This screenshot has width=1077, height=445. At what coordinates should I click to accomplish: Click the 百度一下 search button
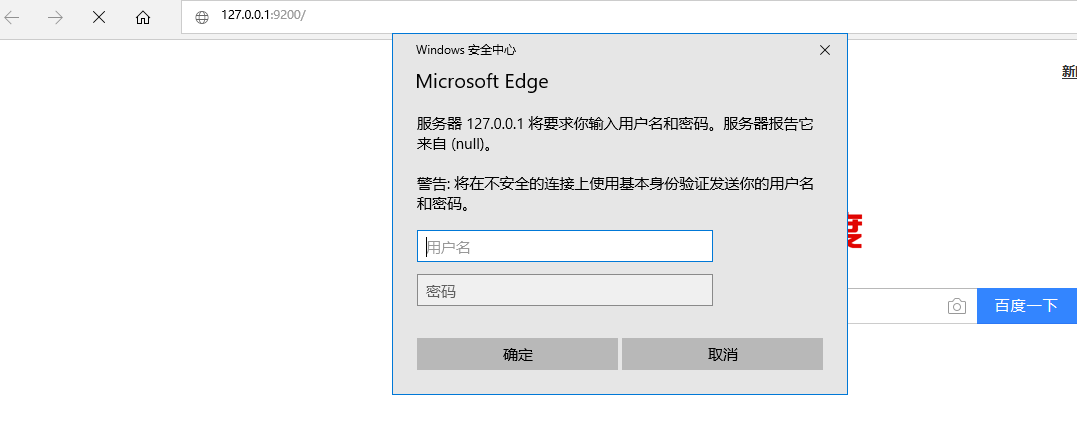[1026, 306]
